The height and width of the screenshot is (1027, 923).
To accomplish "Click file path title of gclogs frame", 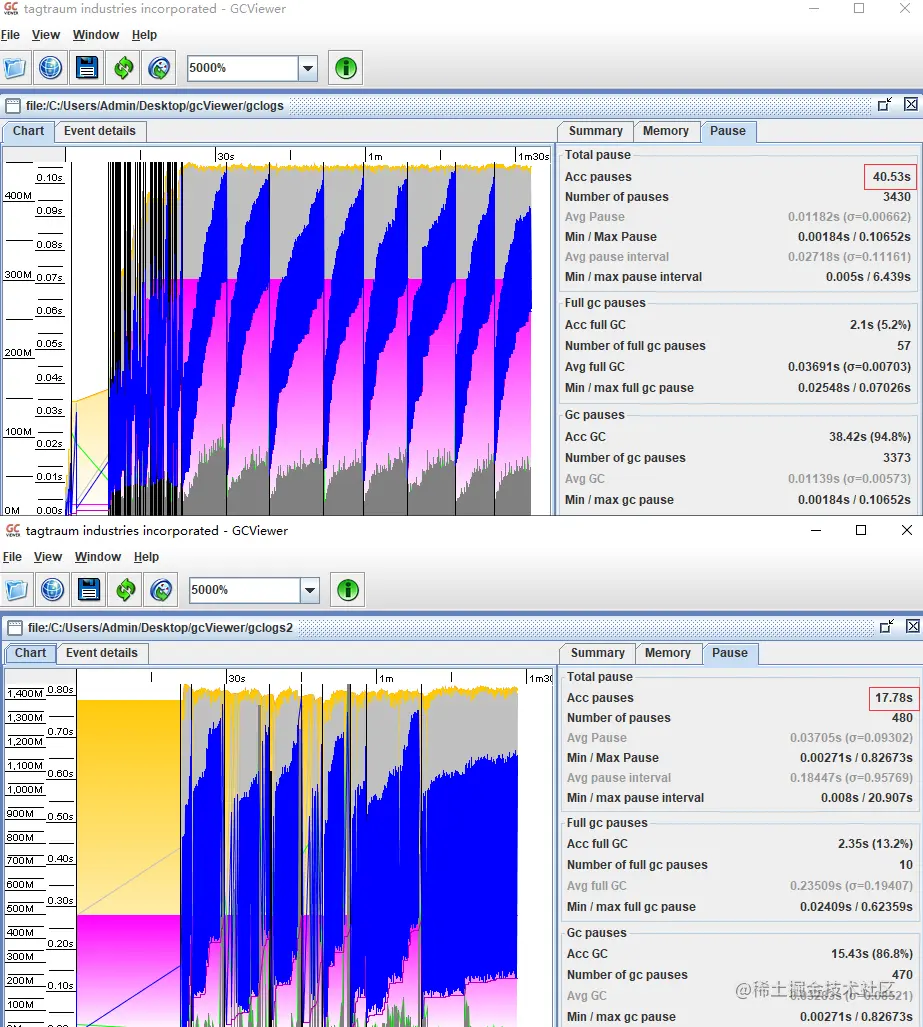I will [x=155, y=105].
